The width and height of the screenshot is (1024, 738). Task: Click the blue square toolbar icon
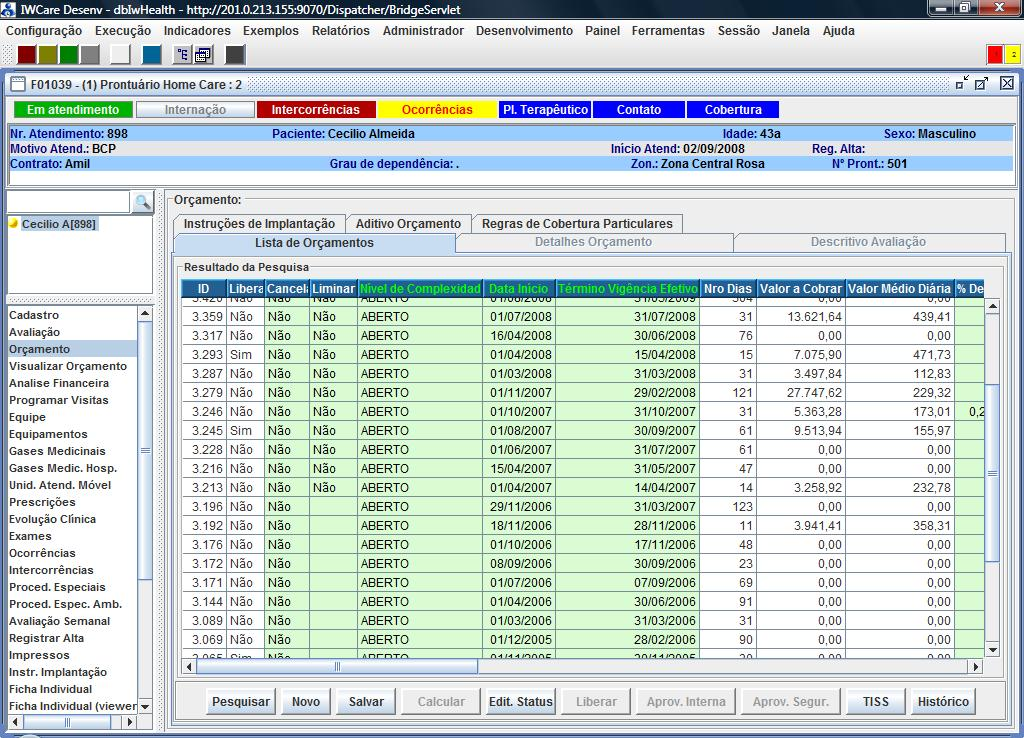point(152,55)
